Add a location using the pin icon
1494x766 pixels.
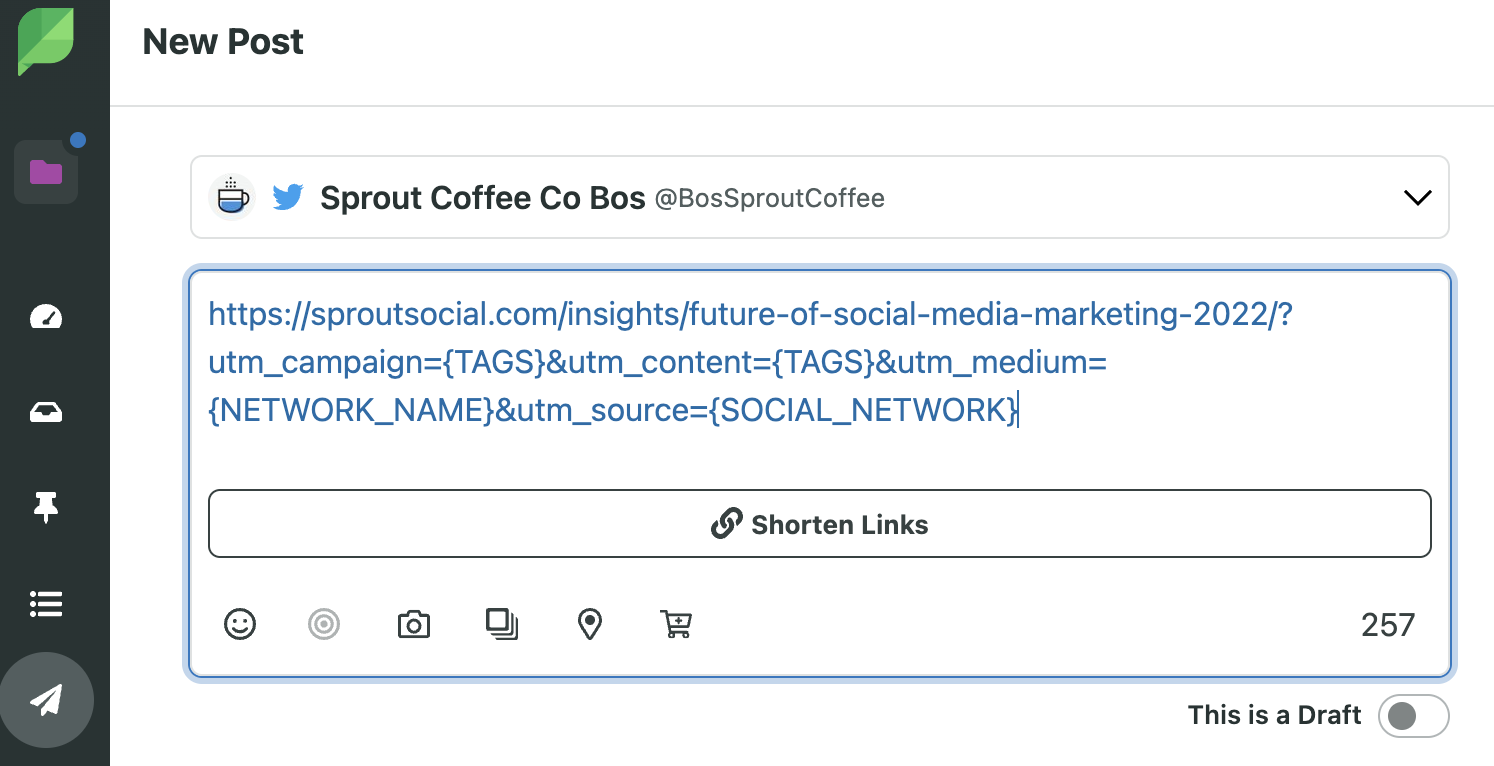click(x=589, y=624)
